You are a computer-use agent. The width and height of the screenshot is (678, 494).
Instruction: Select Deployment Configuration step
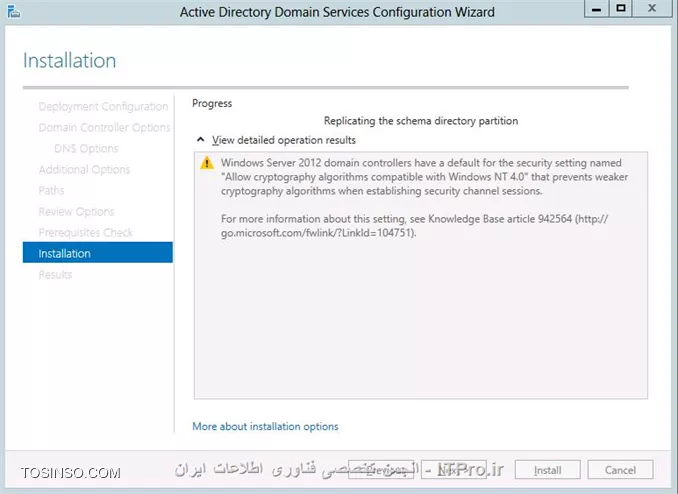(x=103, y=106)
